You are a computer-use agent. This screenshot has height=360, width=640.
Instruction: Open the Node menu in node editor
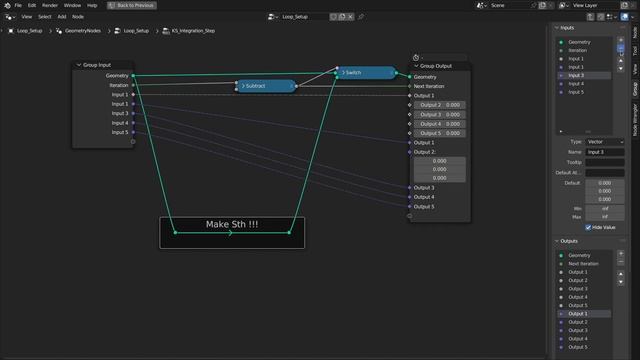78,17
